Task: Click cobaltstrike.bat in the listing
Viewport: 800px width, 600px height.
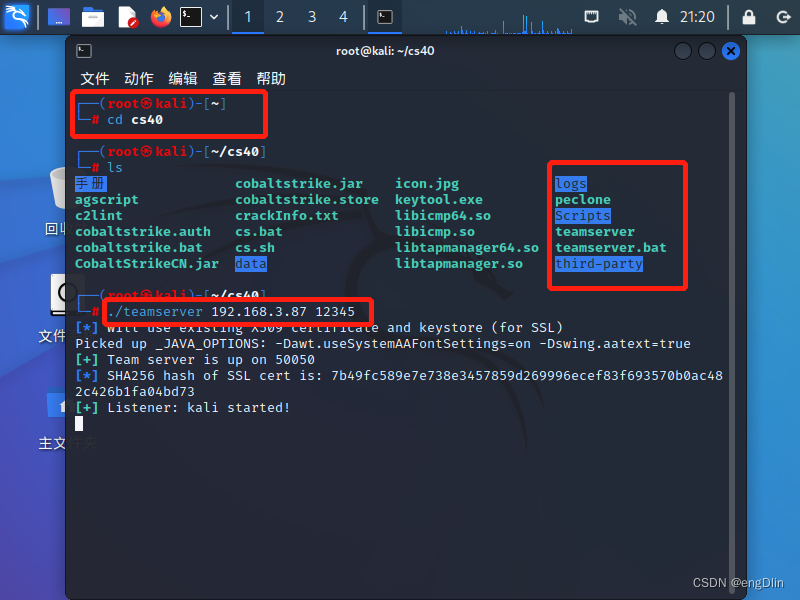Action: 139,247
